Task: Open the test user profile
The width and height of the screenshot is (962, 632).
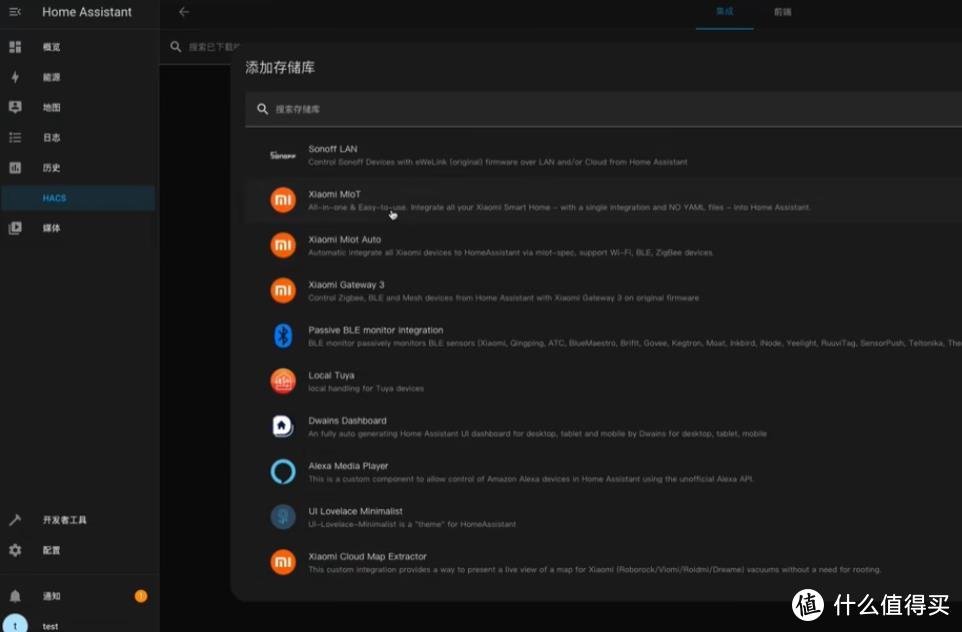Action: tap(50, 625)
